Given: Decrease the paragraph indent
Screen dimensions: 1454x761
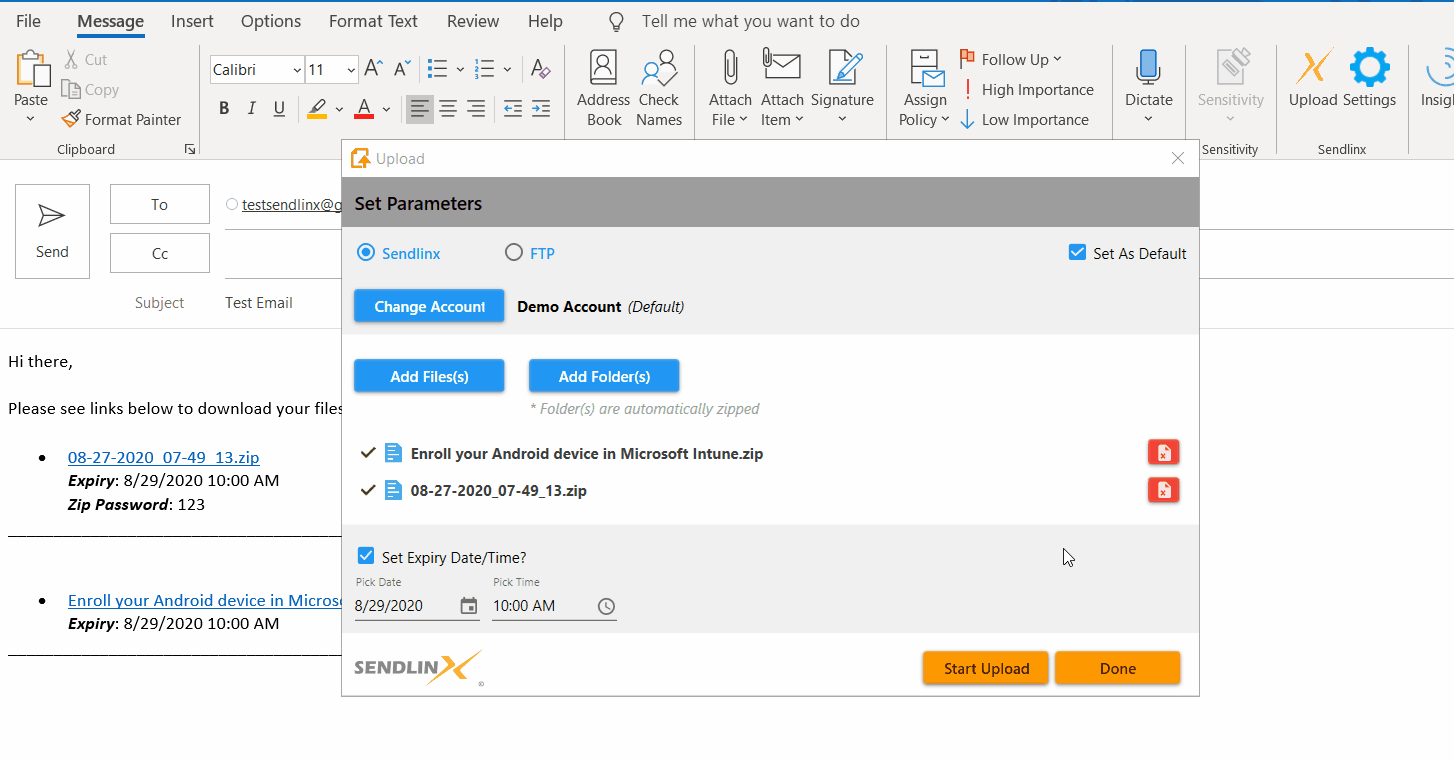Looking at the screenshot, I should 513,109.
